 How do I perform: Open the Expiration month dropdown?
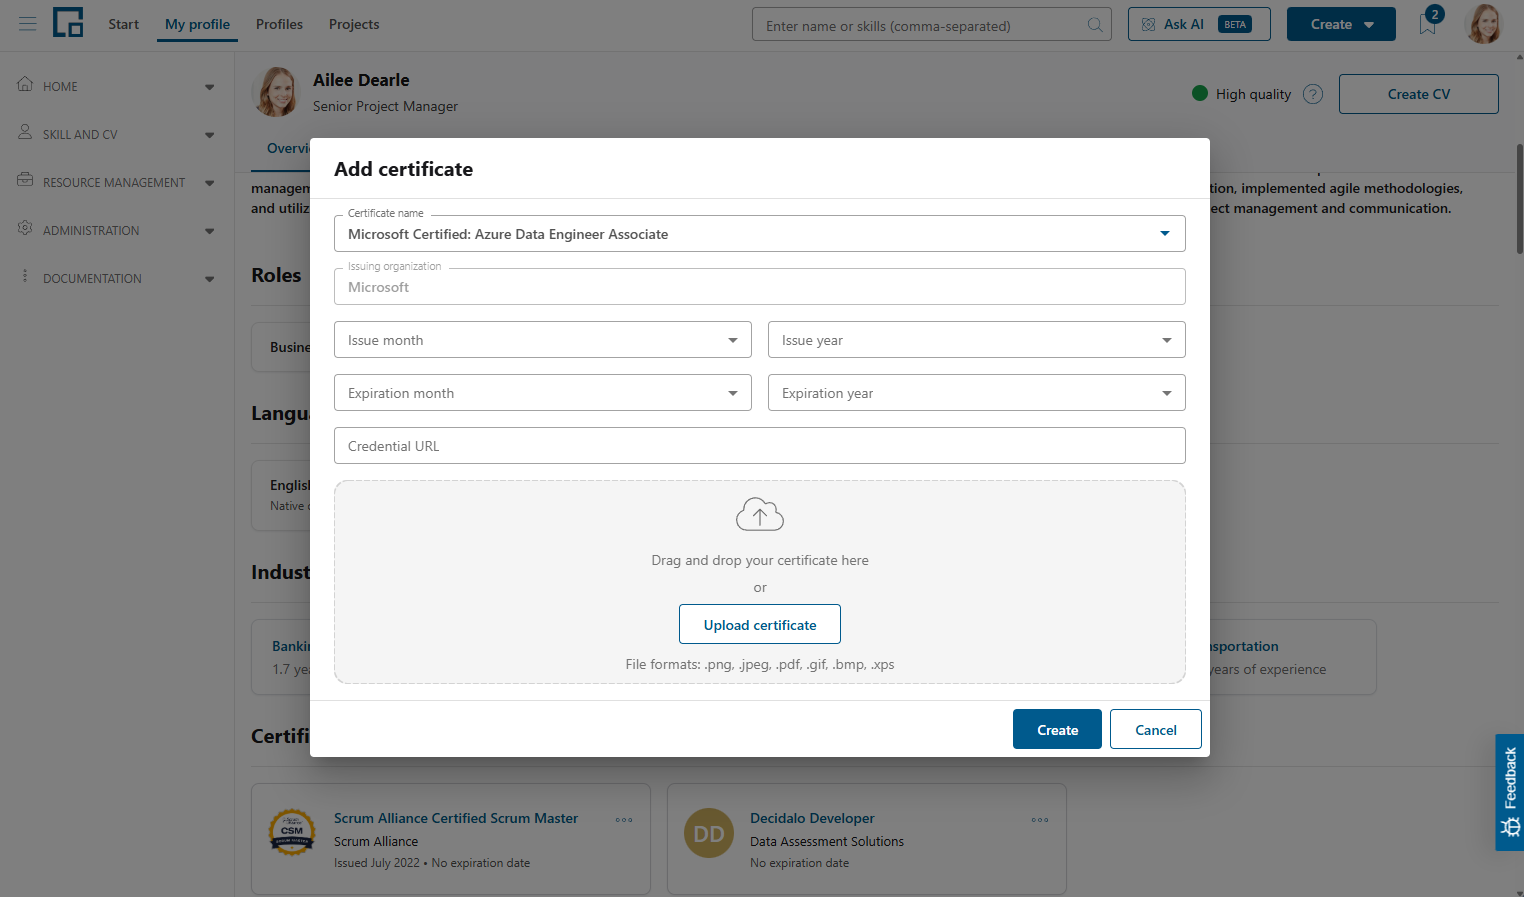point(543,393)
